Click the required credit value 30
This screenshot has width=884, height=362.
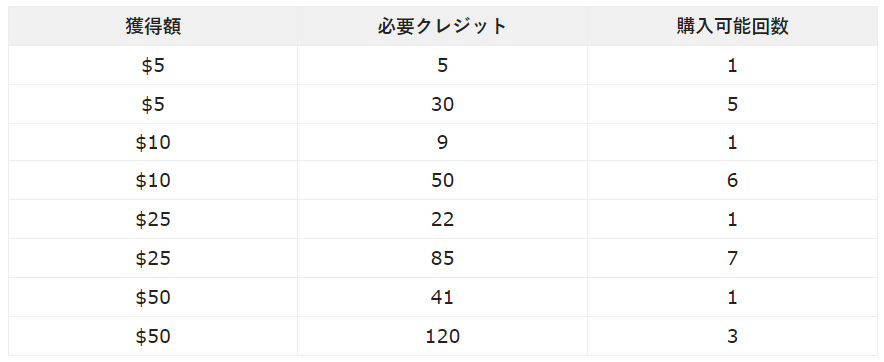pyautogui.click(x=442, y=104)
